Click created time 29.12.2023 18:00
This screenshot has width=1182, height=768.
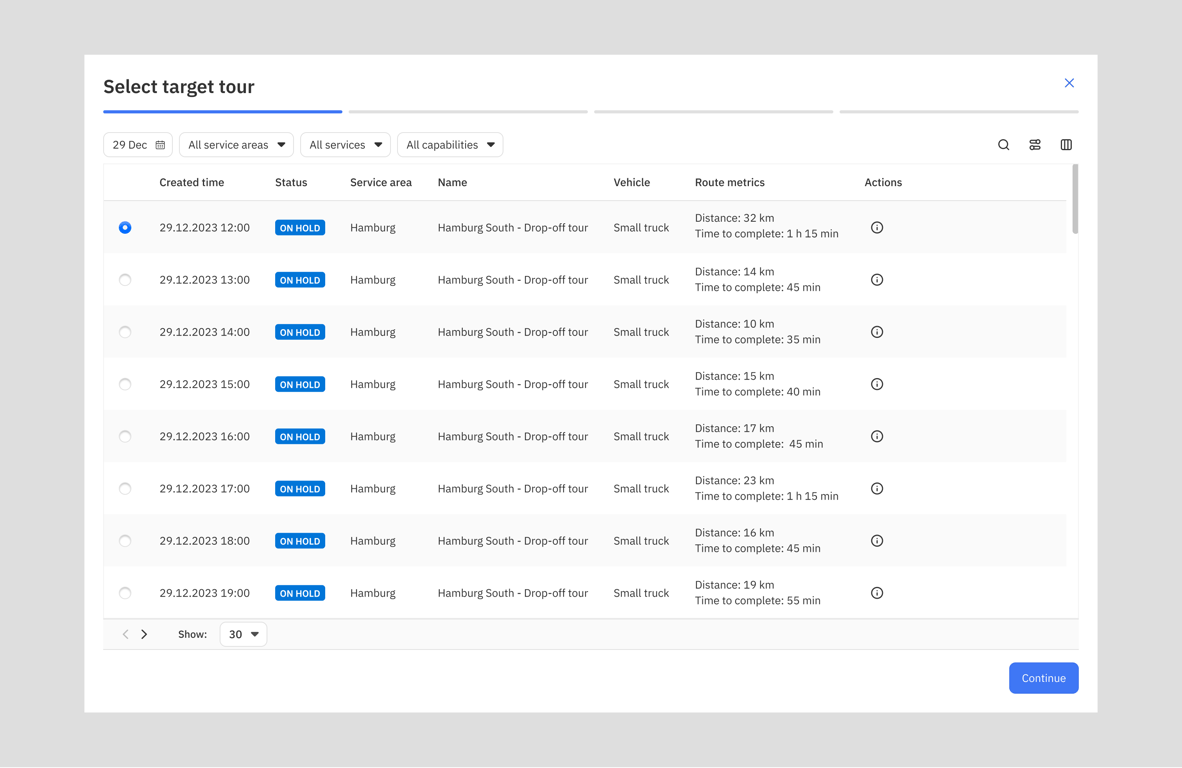[x=204, y=540]
